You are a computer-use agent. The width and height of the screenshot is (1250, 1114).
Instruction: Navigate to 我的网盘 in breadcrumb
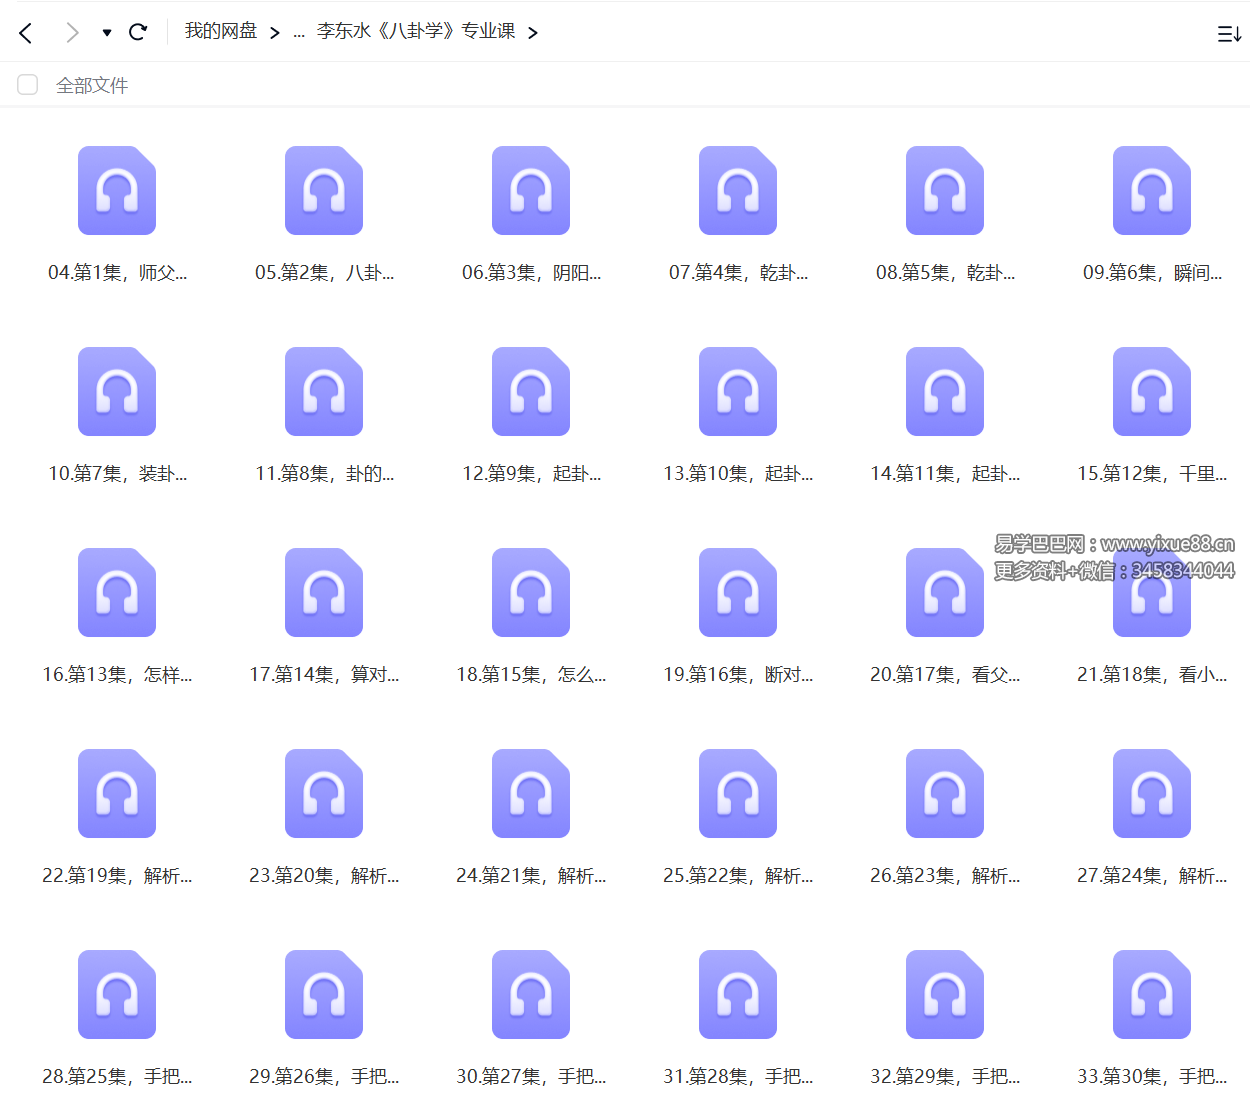click(x=221, y=32)
